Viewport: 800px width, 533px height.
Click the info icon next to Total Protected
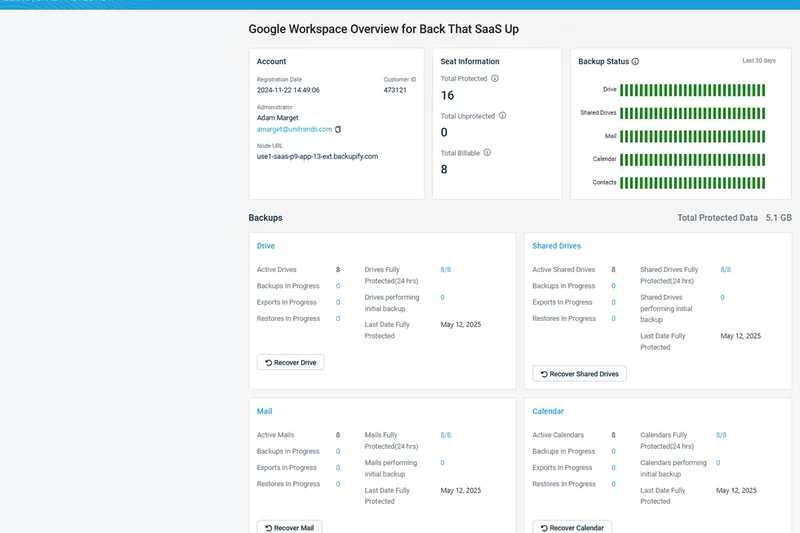pyautogui.click(x=494, y=79)
